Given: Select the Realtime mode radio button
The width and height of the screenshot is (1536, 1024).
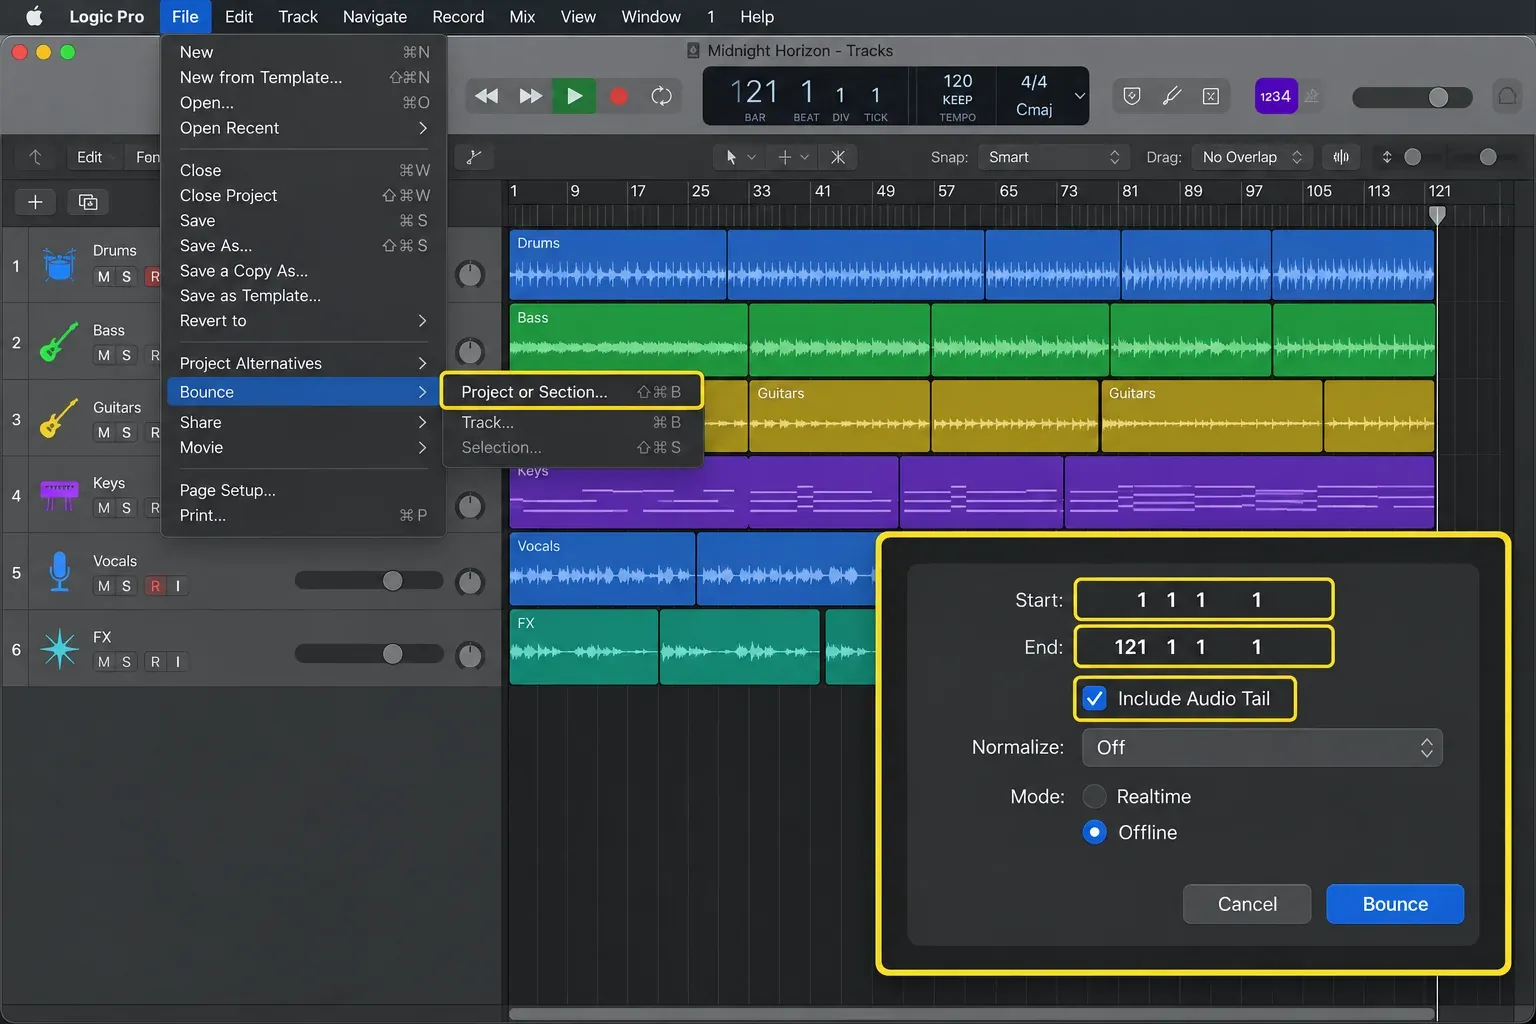Looking at the screenshot, I should point(1095,796).
